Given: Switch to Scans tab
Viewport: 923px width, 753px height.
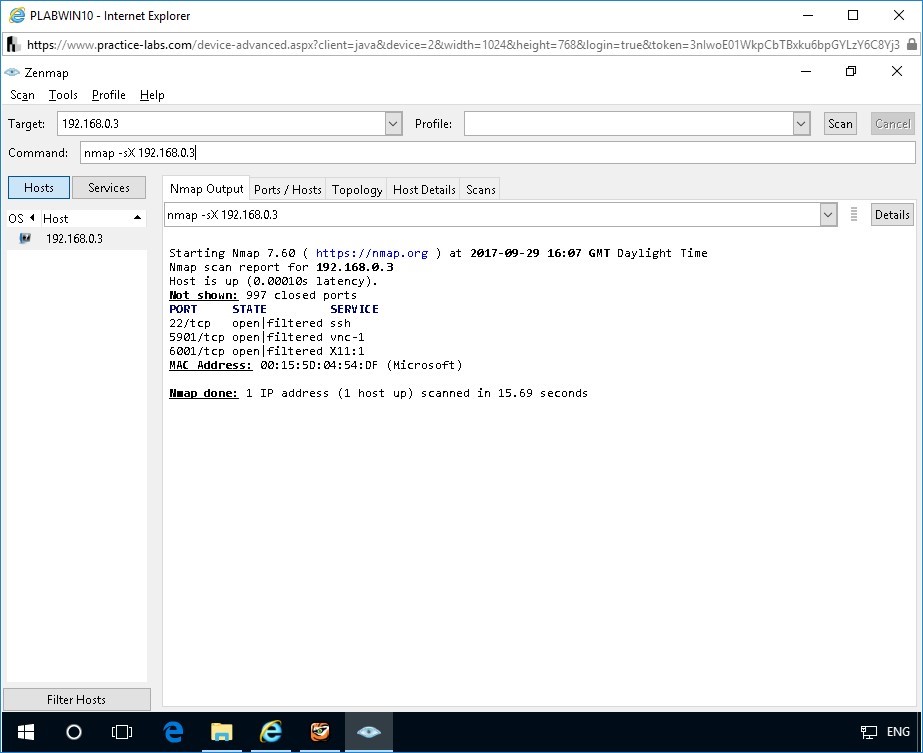Looking at the screenshot, I should (x=480, y=190).
